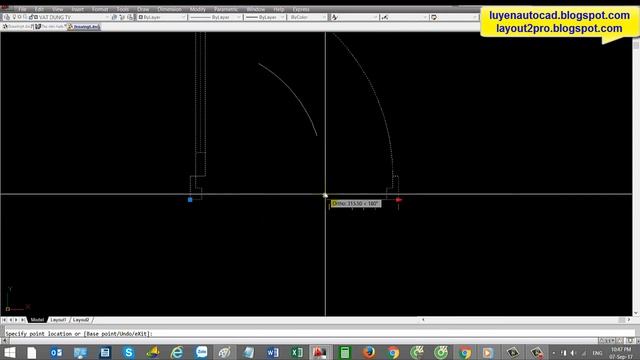Click first layer tool icon after layer dropdown

point(114,17)
